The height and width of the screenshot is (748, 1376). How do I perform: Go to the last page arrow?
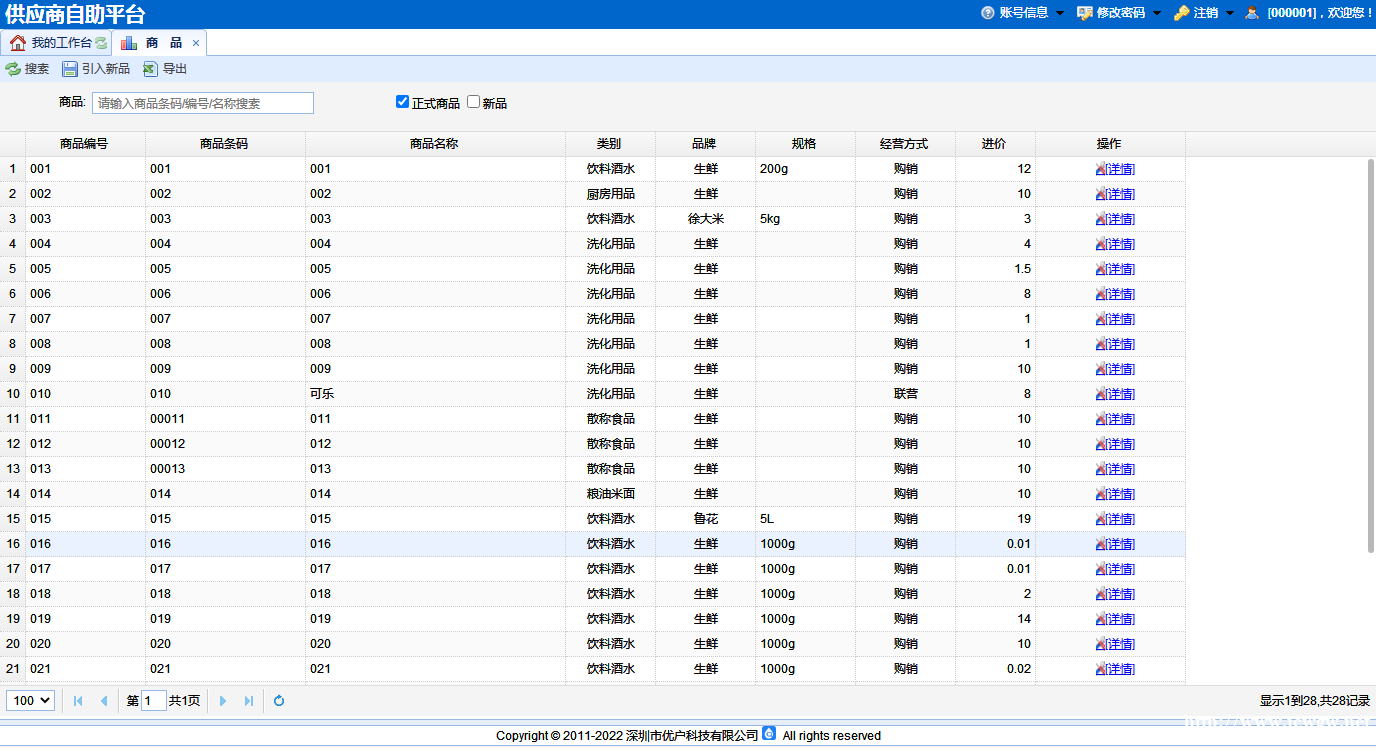(x=249, y=701)
